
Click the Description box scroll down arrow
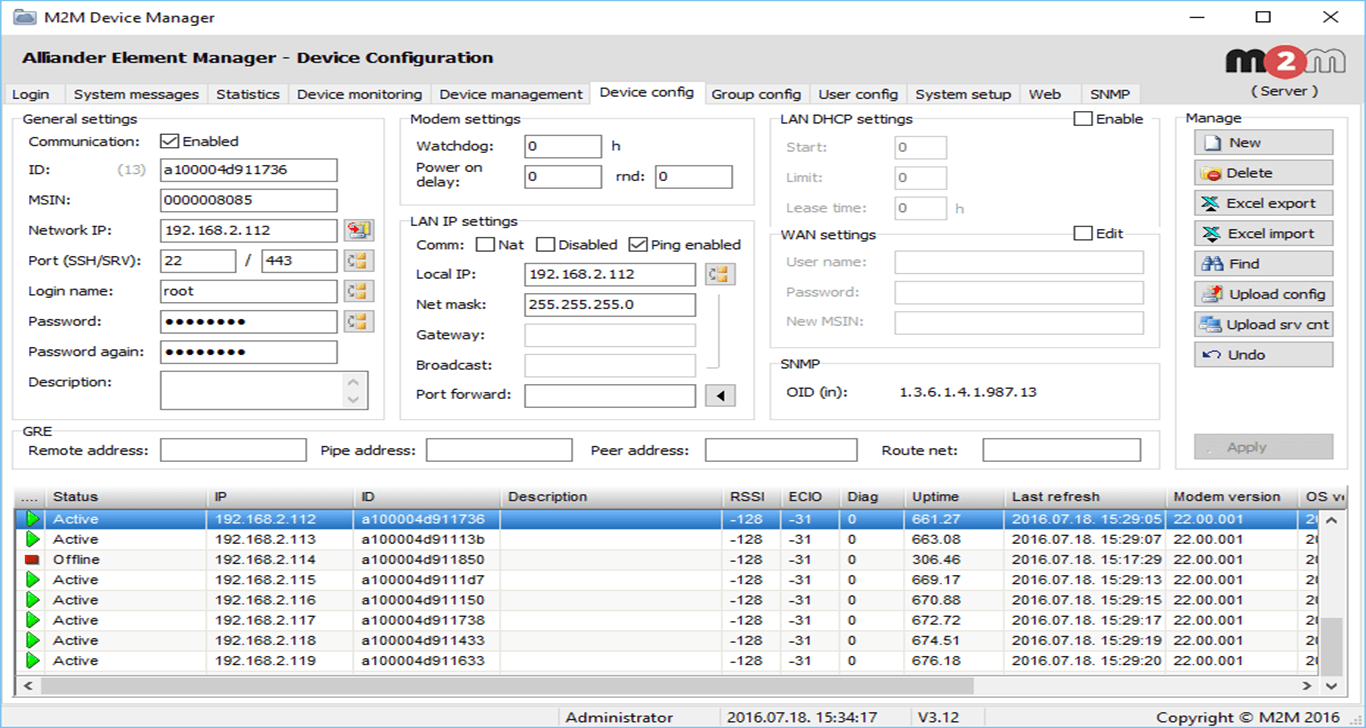[x=352, y=400]
